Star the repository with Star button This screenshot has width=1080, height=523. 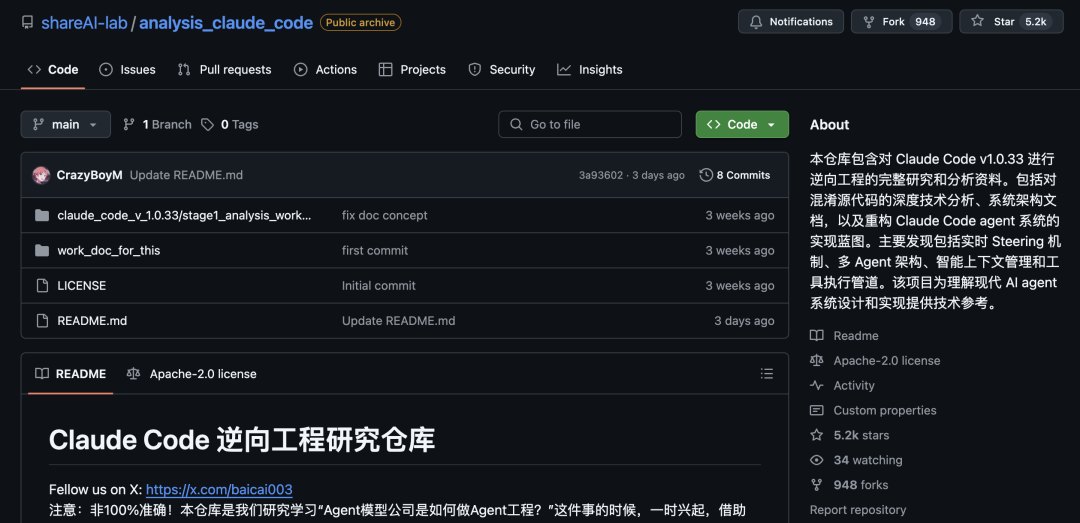point(1011,21)
